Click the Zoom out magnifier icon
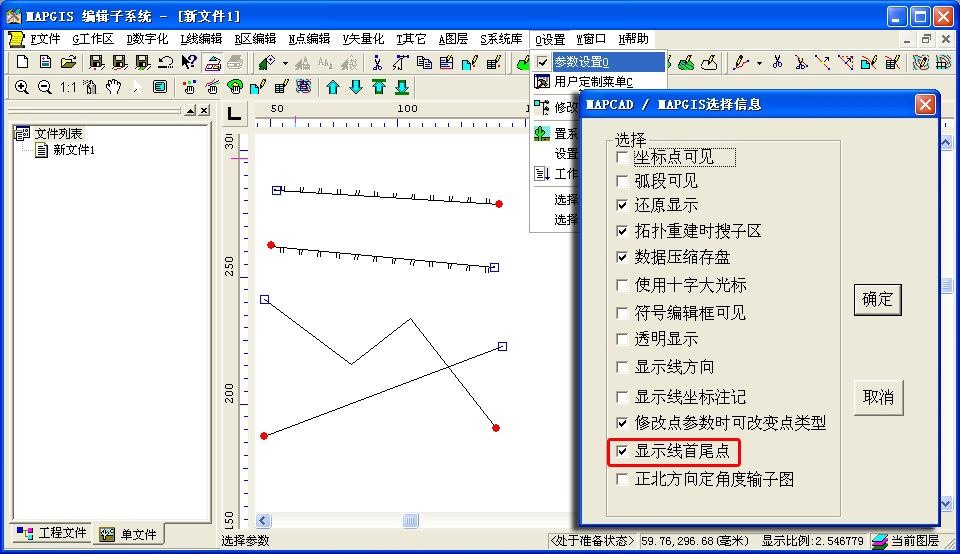Image resolution: width=960 pixels, height=554 pixels. pyautogui.click(x=45, y=87)
